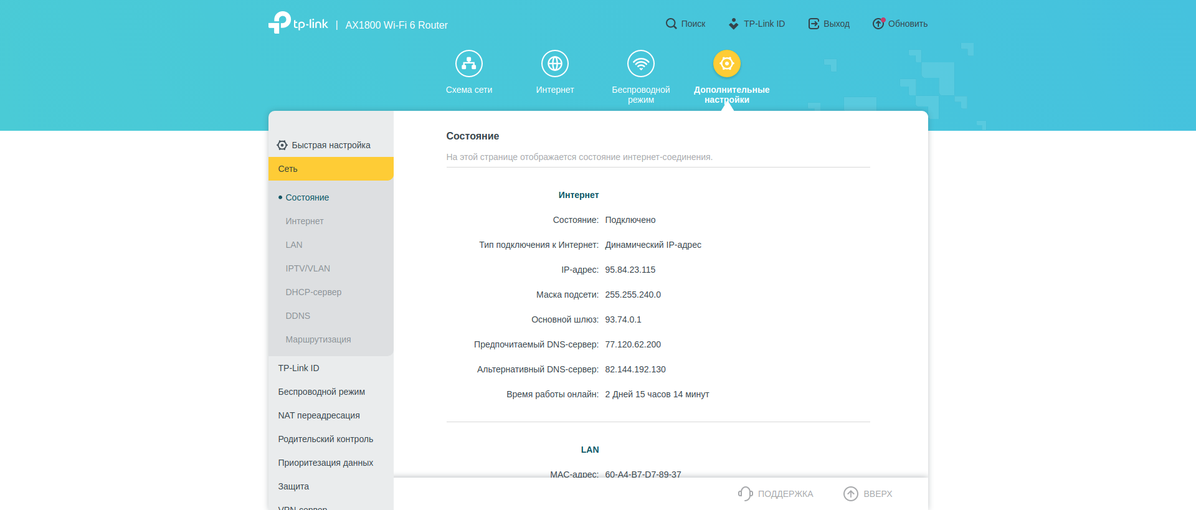
Task: Click MAC address 60-A4-B7-D7-89-37
Action: pyautogui.click(x=643, y=474)
